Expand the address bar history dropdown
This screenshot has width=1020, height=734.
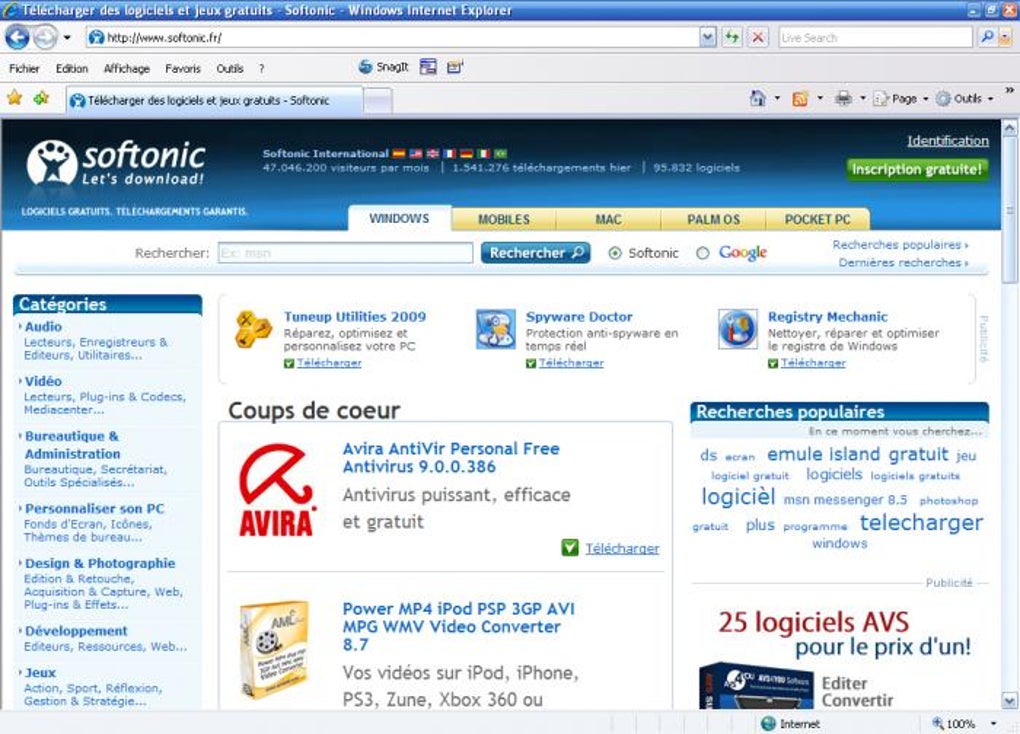708,38
